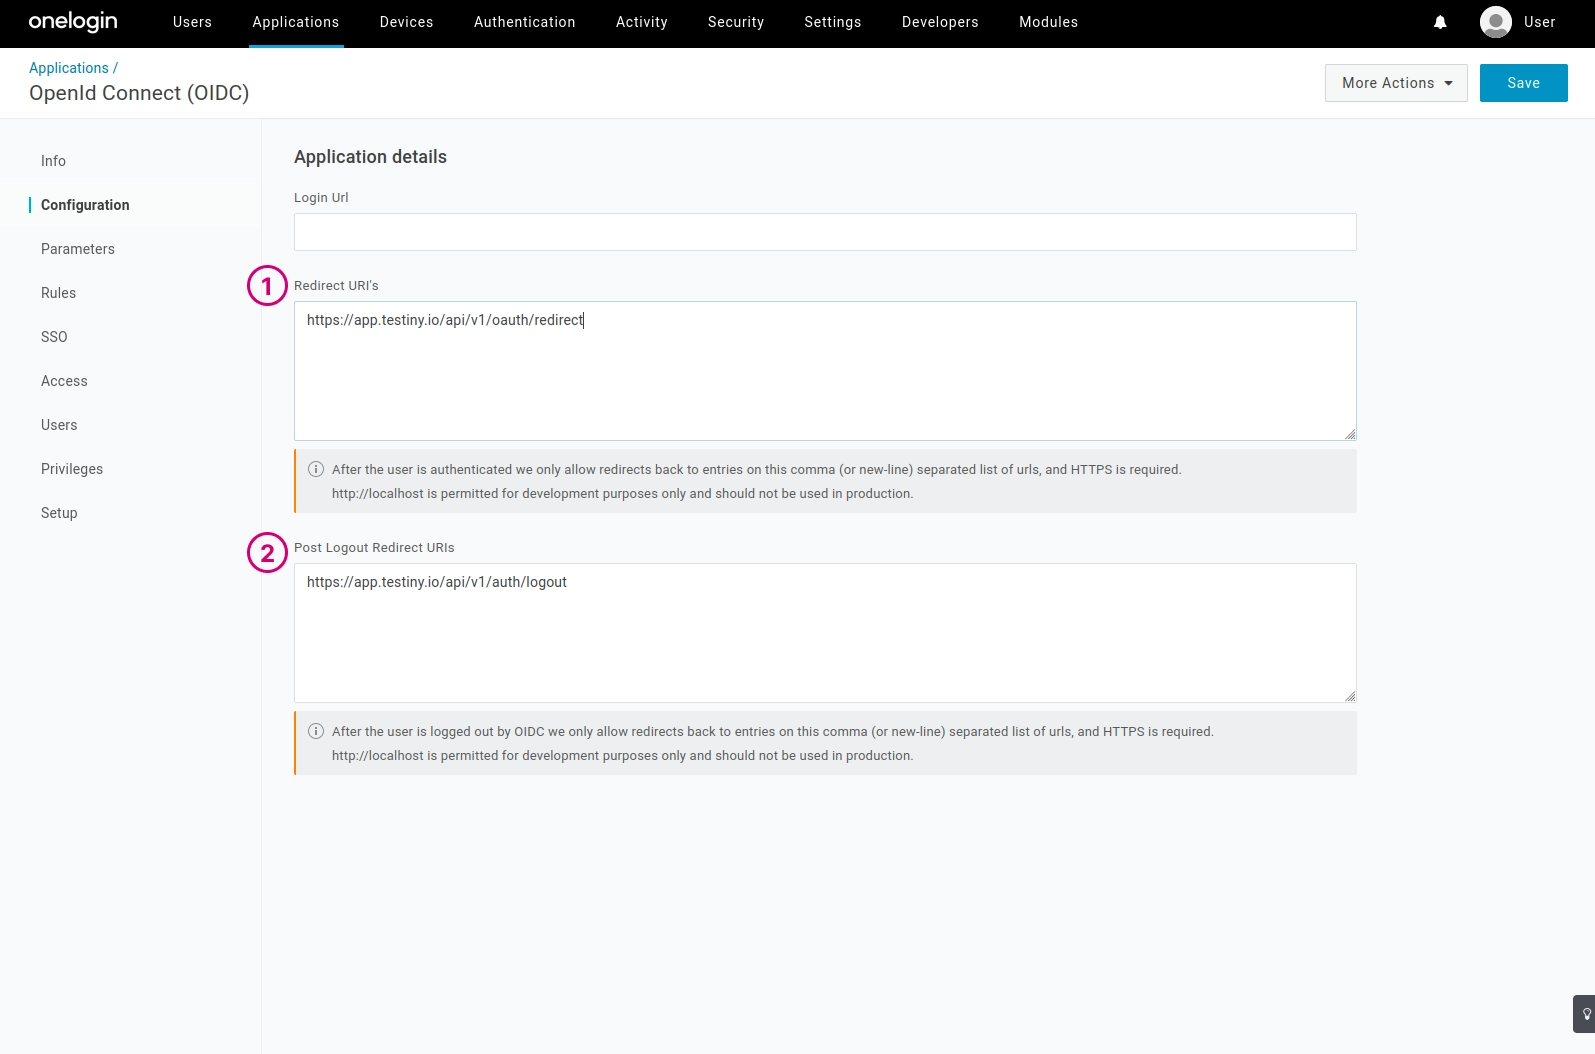This screenshot has height=1054, width=1595.
Task: Click the Save button
Action: click(x=1523, y=83)
